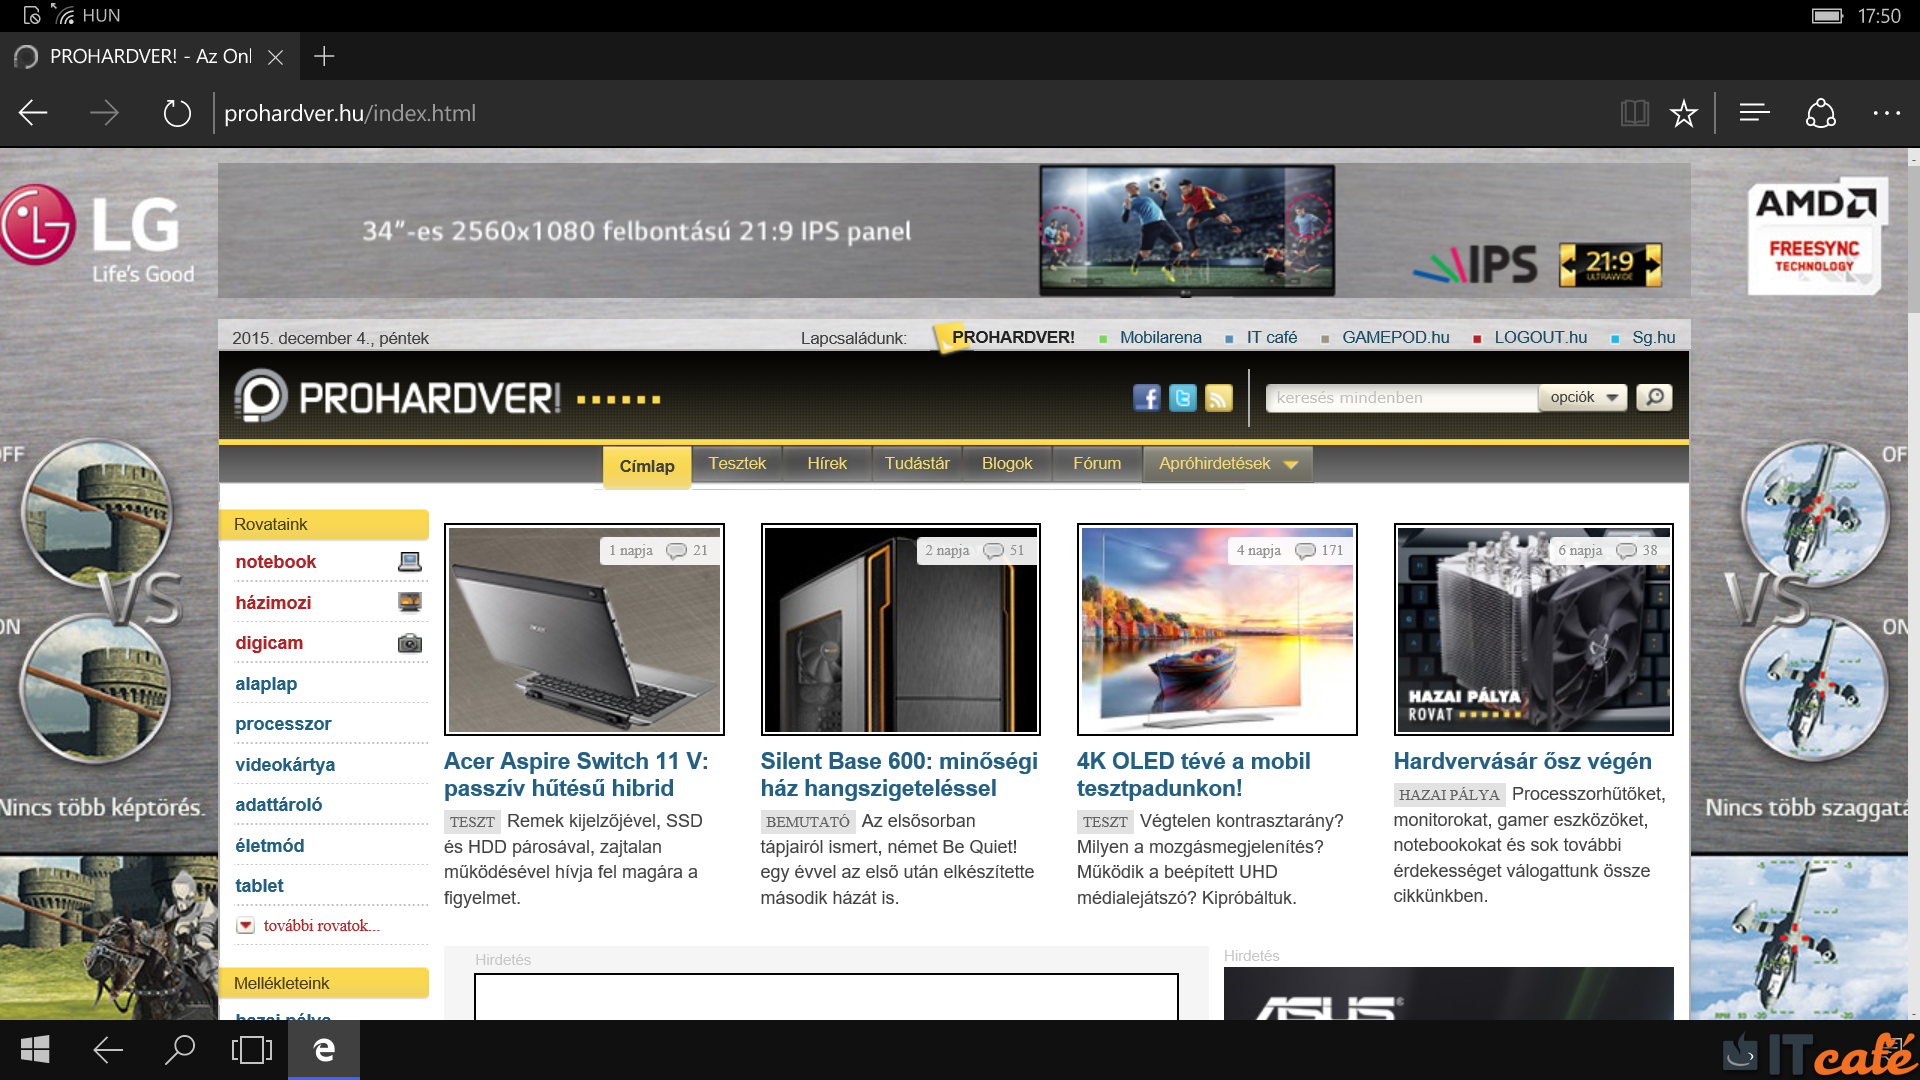Open Reading view book icon

click(x=1635, y=113)
